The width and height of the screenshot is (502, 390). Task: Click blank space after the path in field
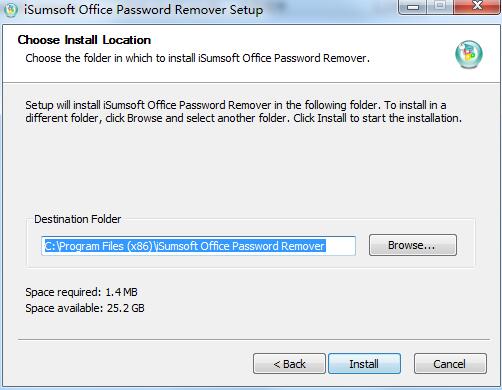click(340, 246)
